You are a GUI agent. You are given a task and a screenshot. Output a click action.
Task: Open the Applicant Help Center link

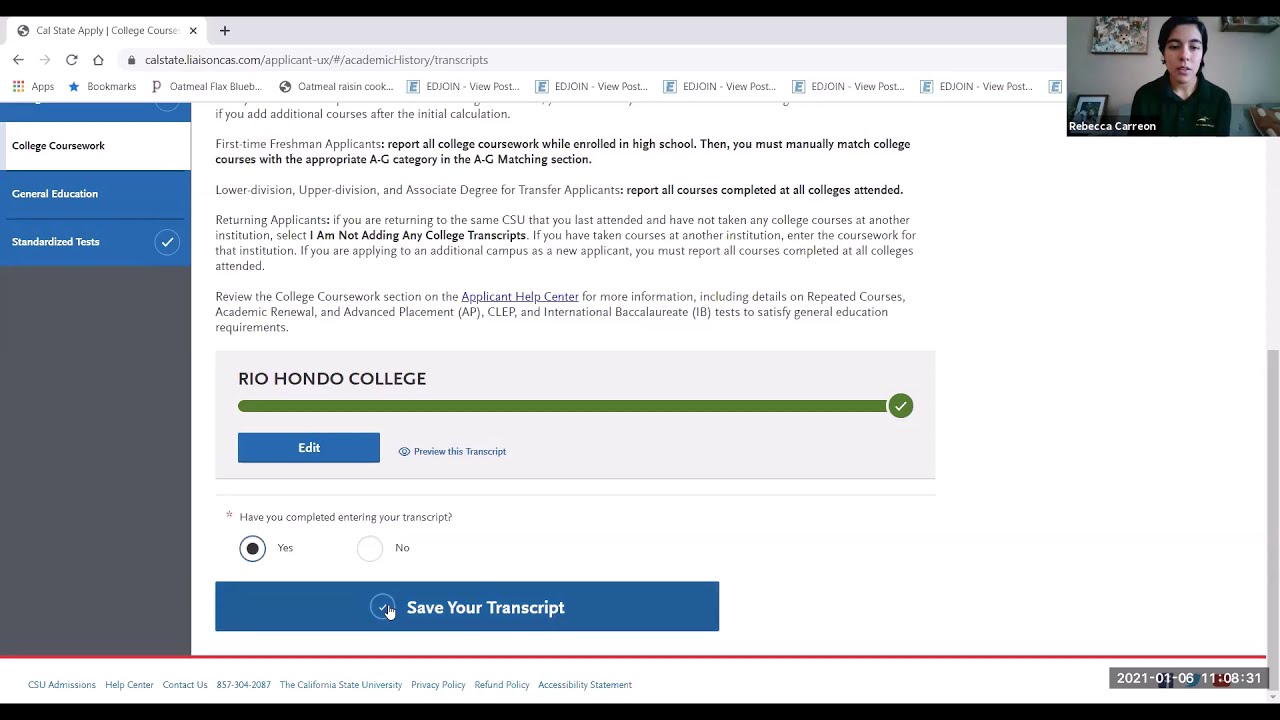click(520, 297)
